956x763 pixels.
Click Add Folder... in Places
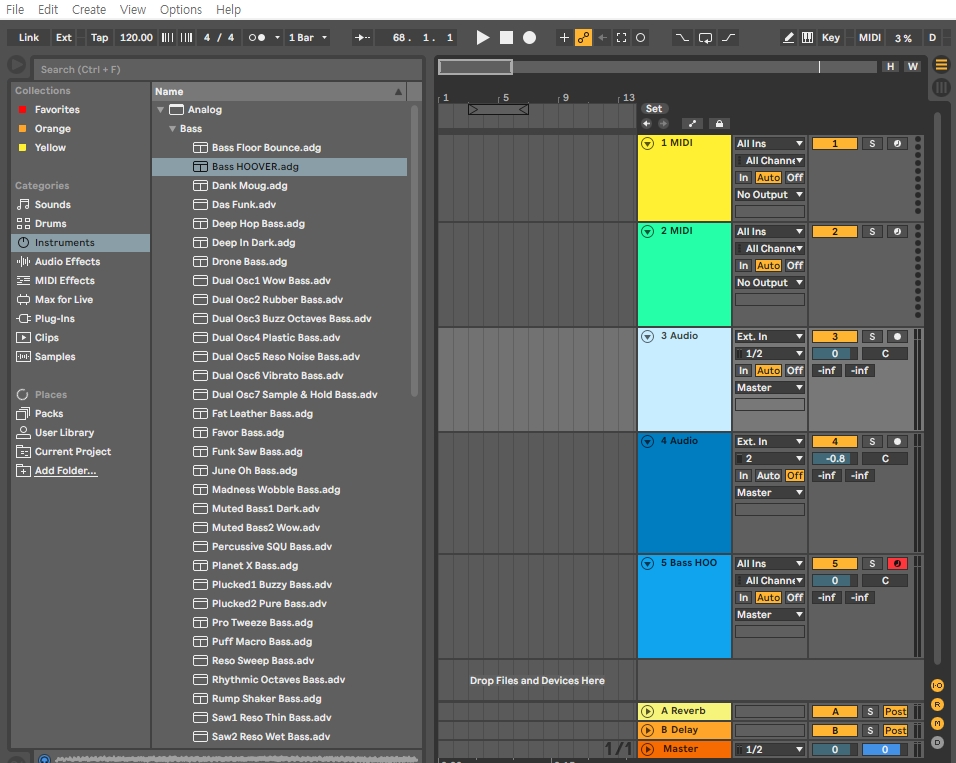[x=65, y=471]
